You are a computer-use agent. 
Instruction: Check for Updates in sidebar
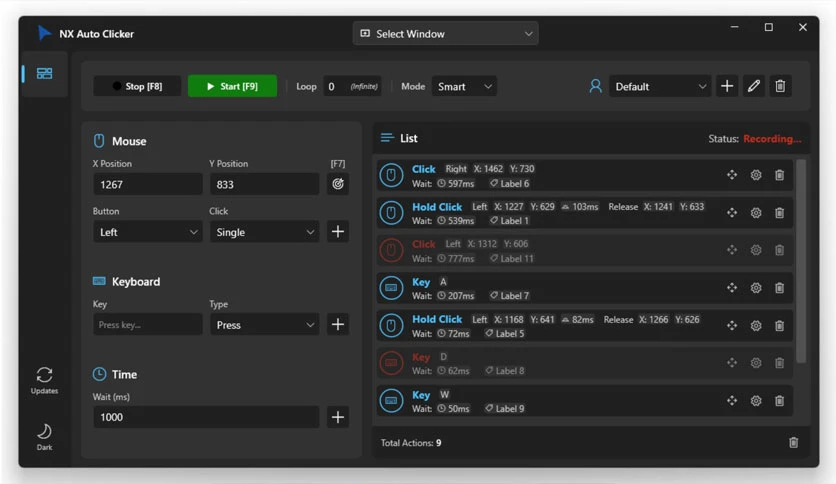click(44, 380)
